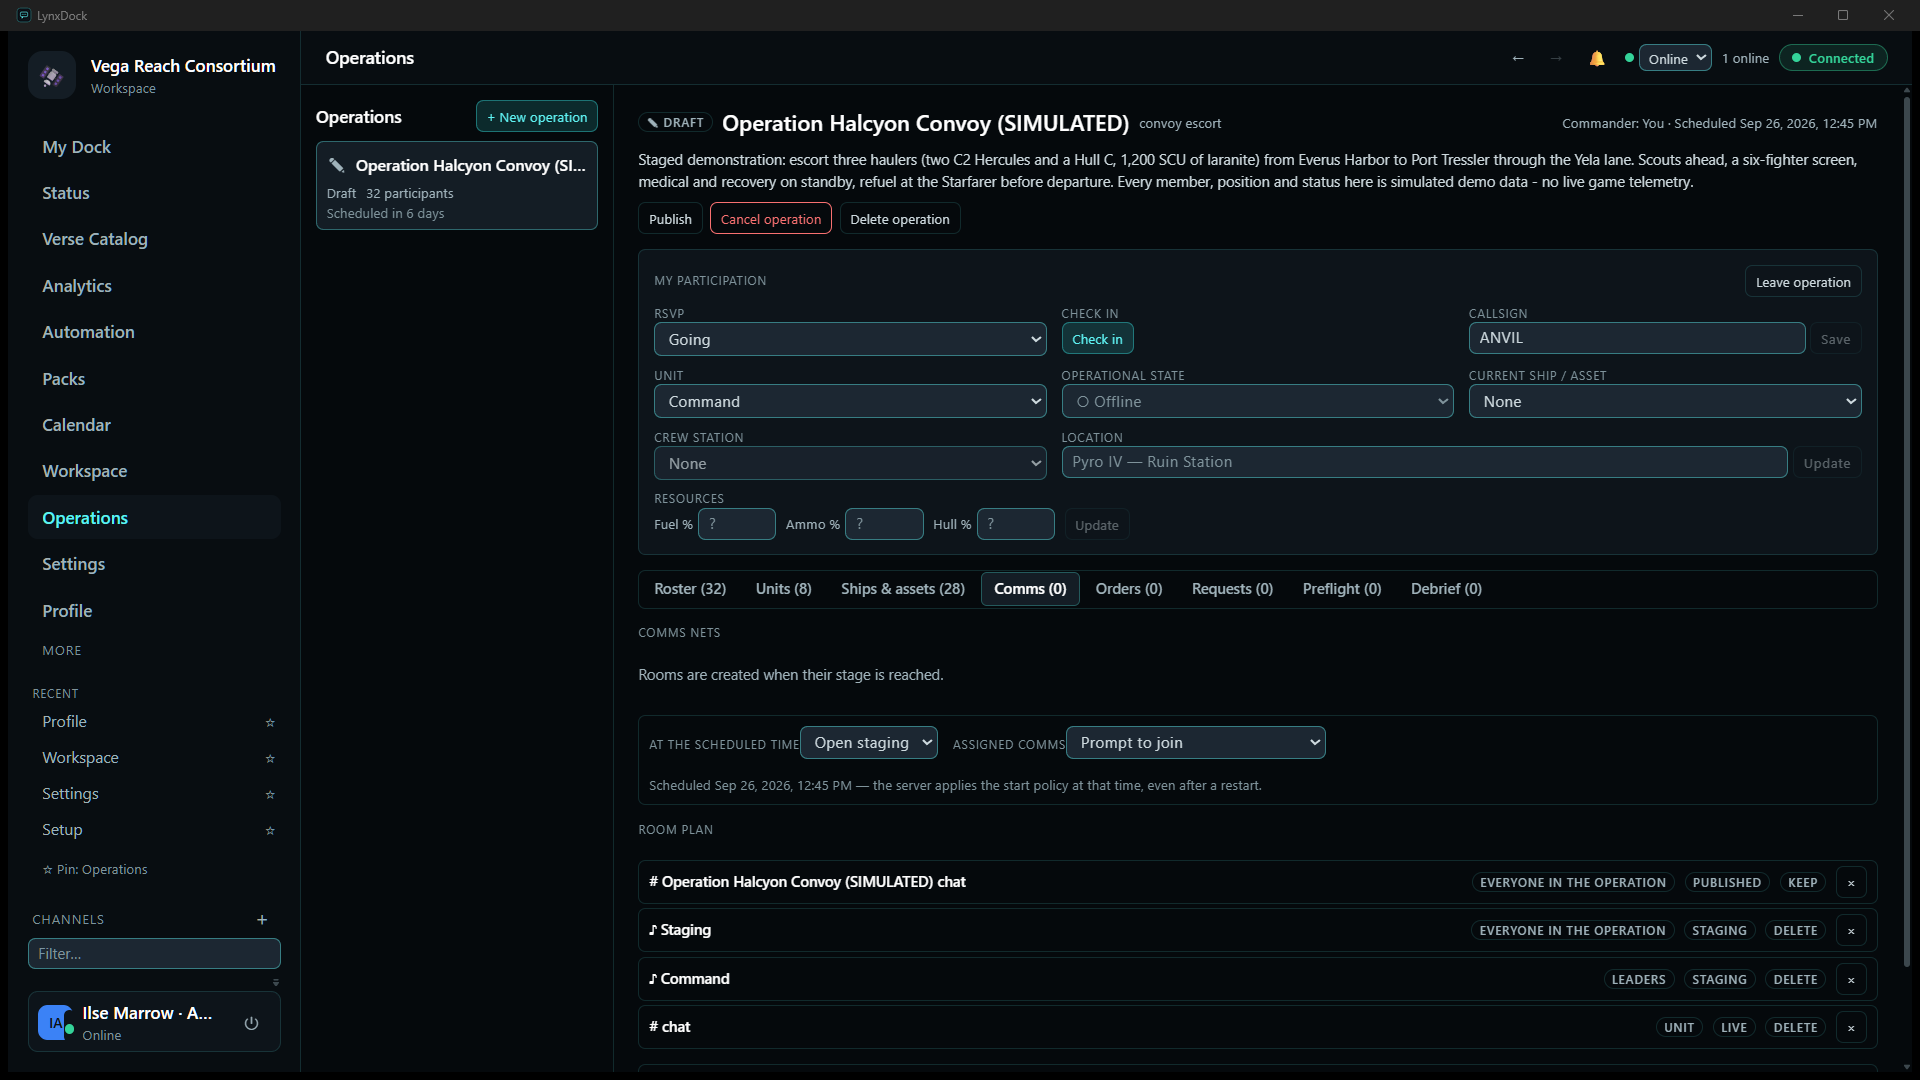Remove the Staging room with X

click(x=1851, y=931)
